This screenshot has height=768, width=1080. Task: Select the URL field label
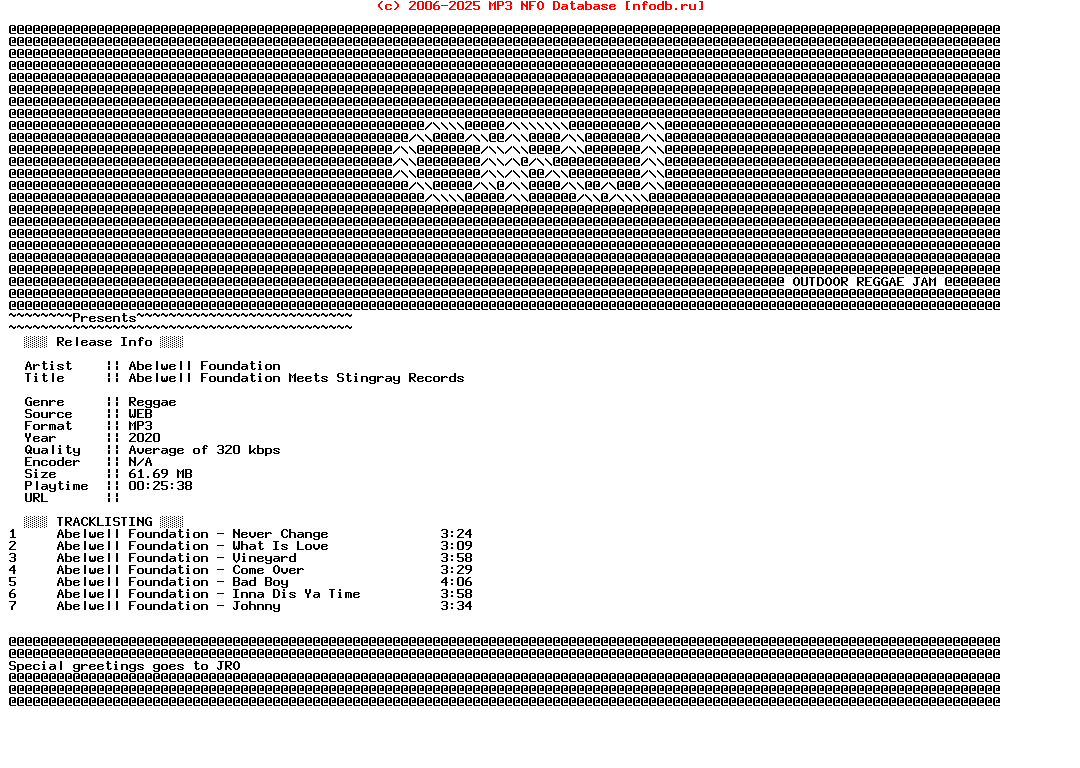coord(36,498)
